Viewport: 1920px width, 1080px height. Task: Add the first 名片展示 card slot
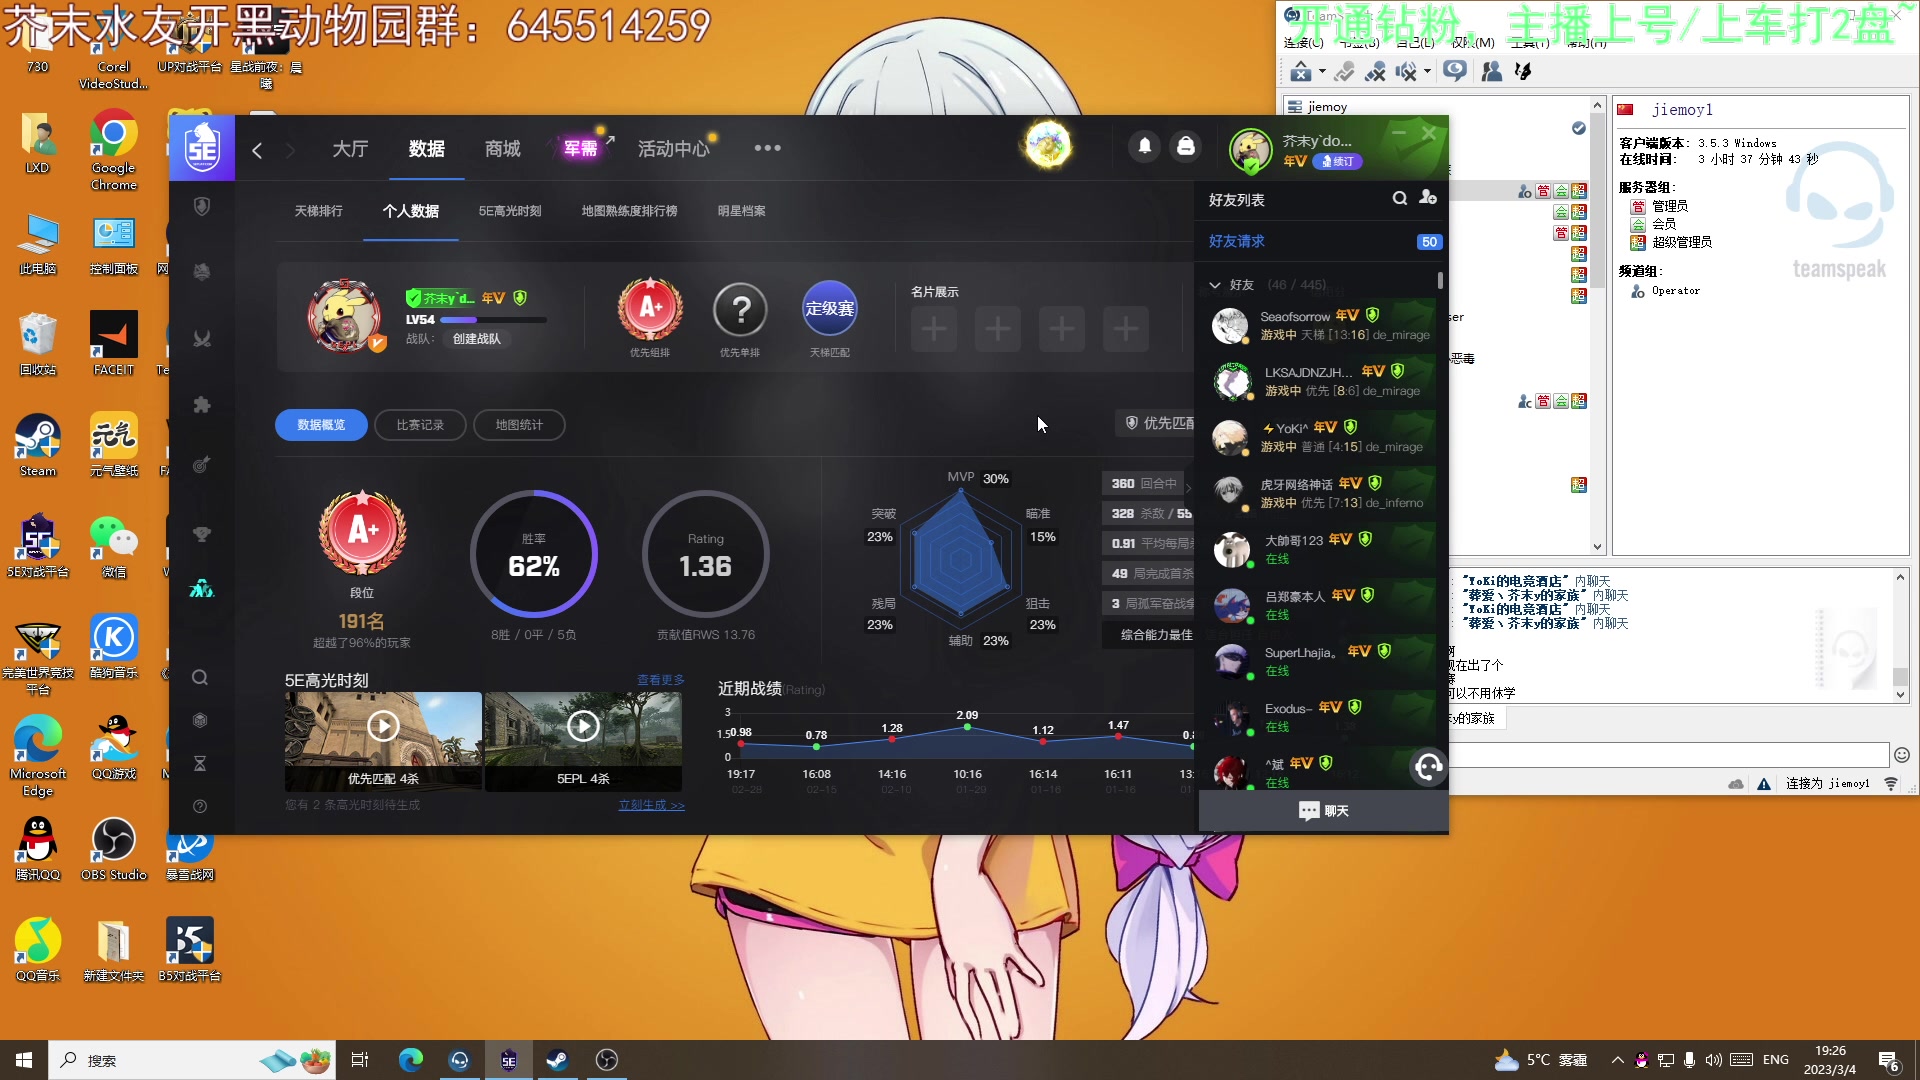click(934, 329)
